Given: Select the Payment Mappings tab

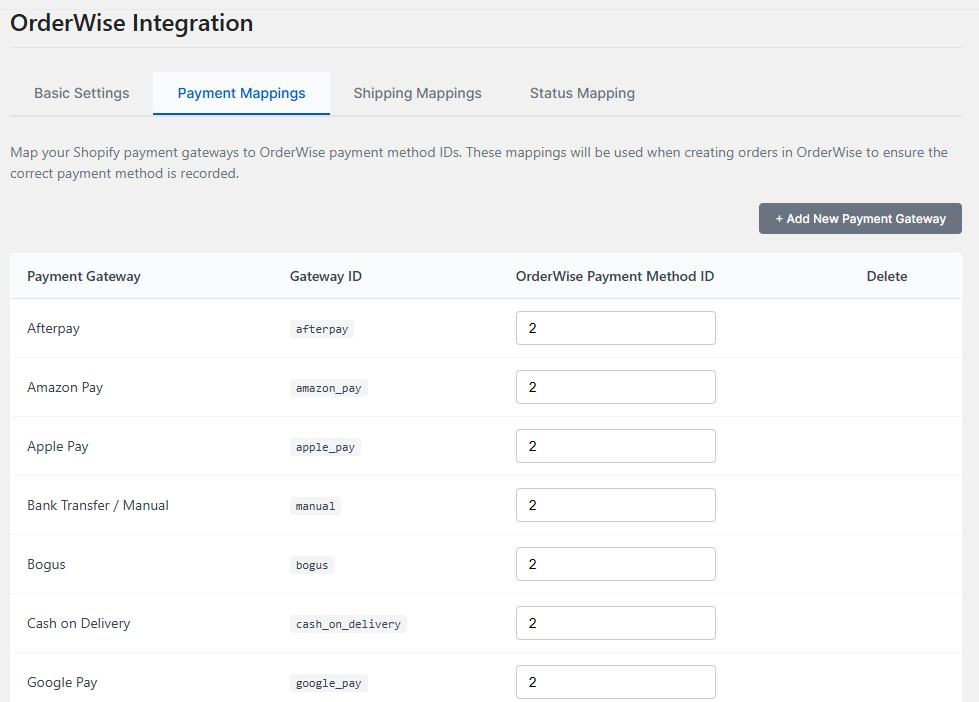Looking at the screenshot, I should 242,93.
